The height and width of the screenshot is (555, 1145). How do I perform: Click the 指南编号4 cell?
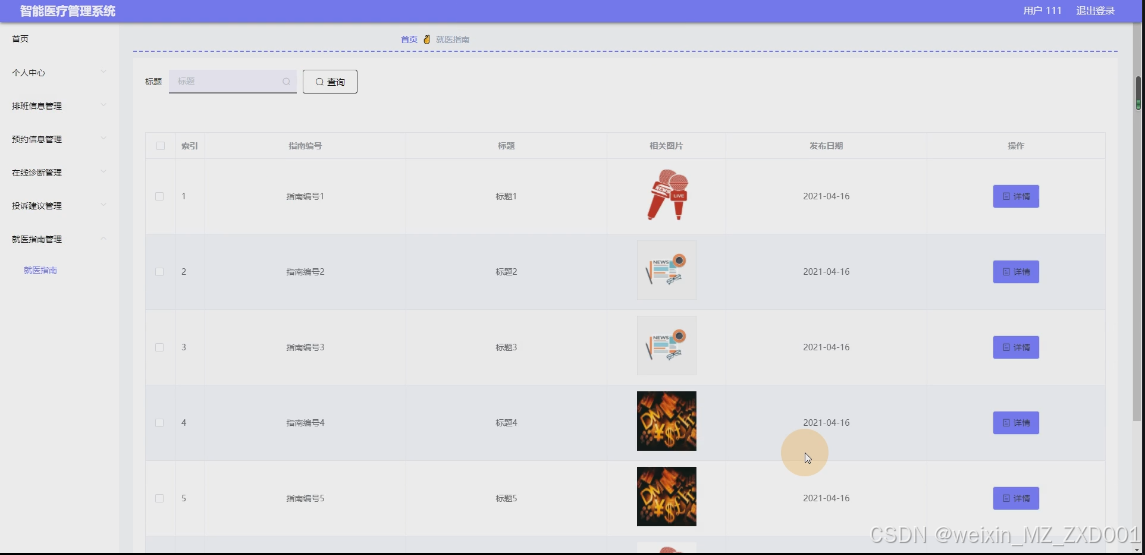[305, 423]
